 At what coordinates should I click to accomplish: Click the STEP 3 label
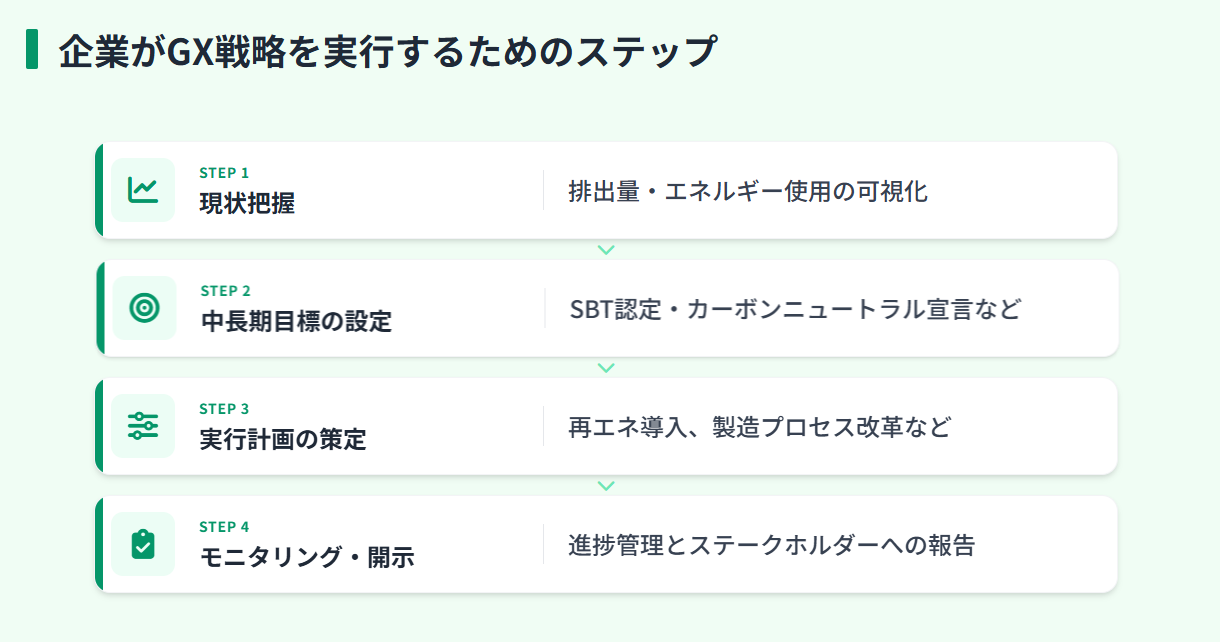tap(224, 409)
